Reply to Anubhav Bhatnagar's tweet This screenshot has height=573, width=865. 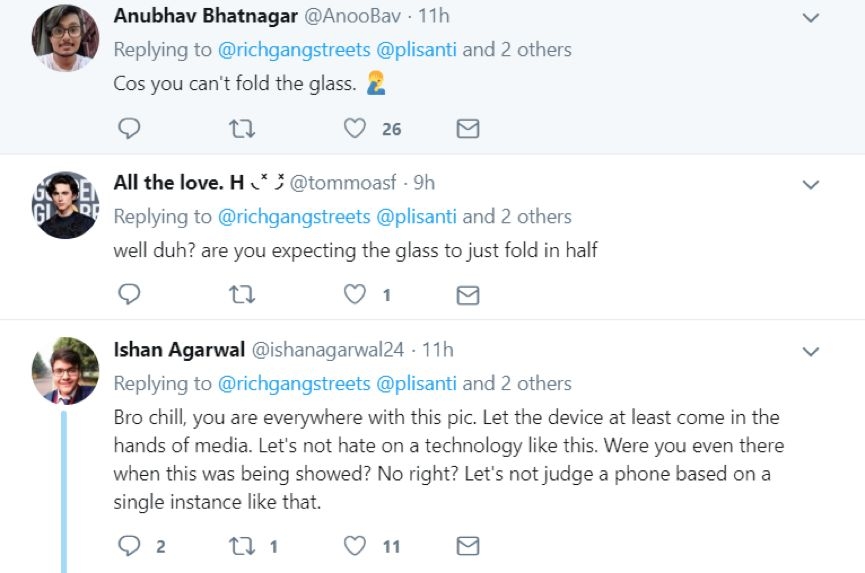129,128
